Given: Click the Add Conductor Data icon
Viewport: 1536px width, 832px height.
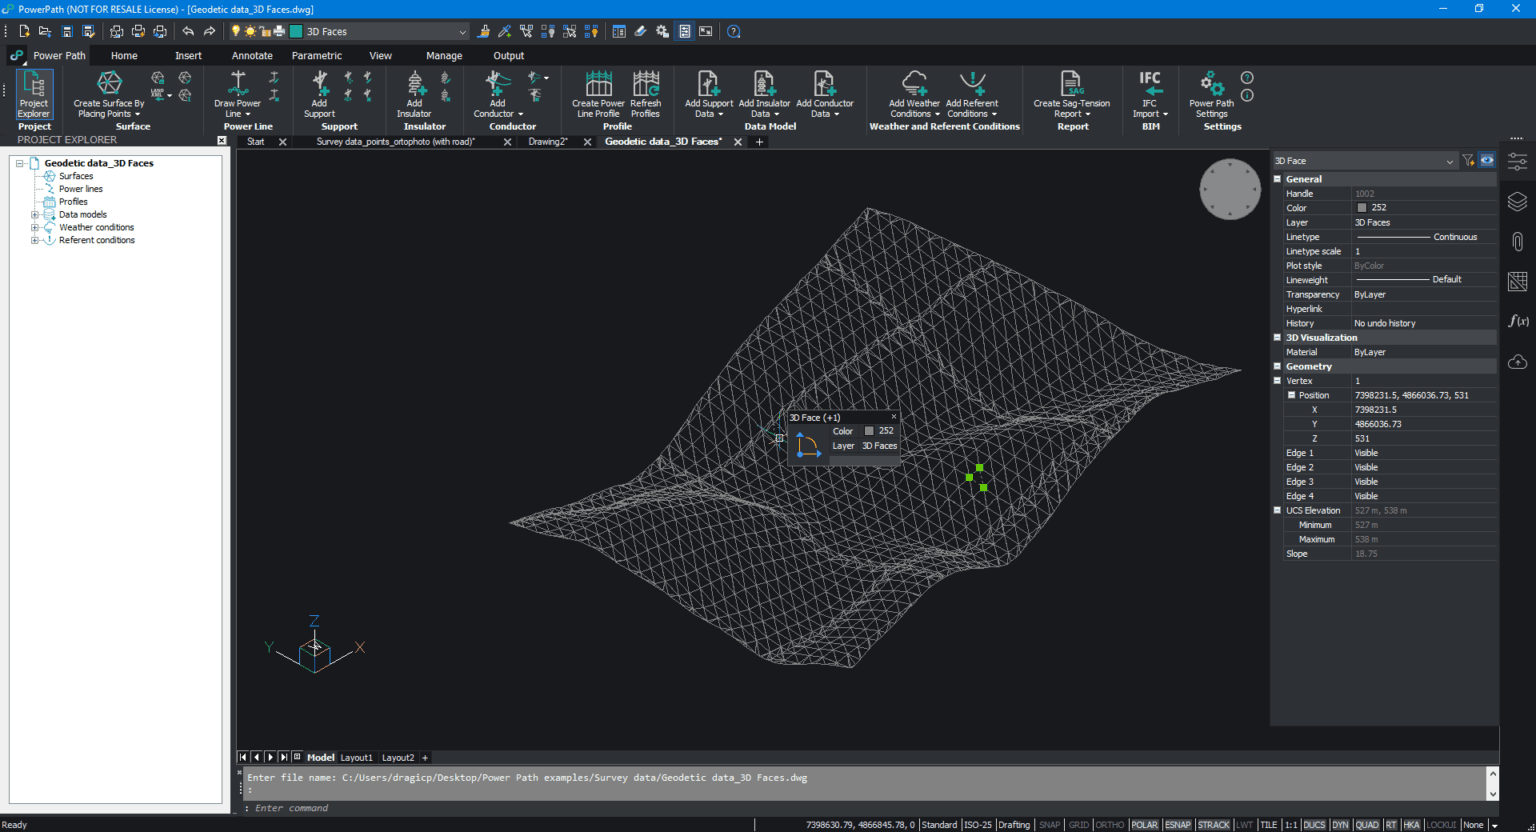Looking at the screenshot, I should [824, 83].
